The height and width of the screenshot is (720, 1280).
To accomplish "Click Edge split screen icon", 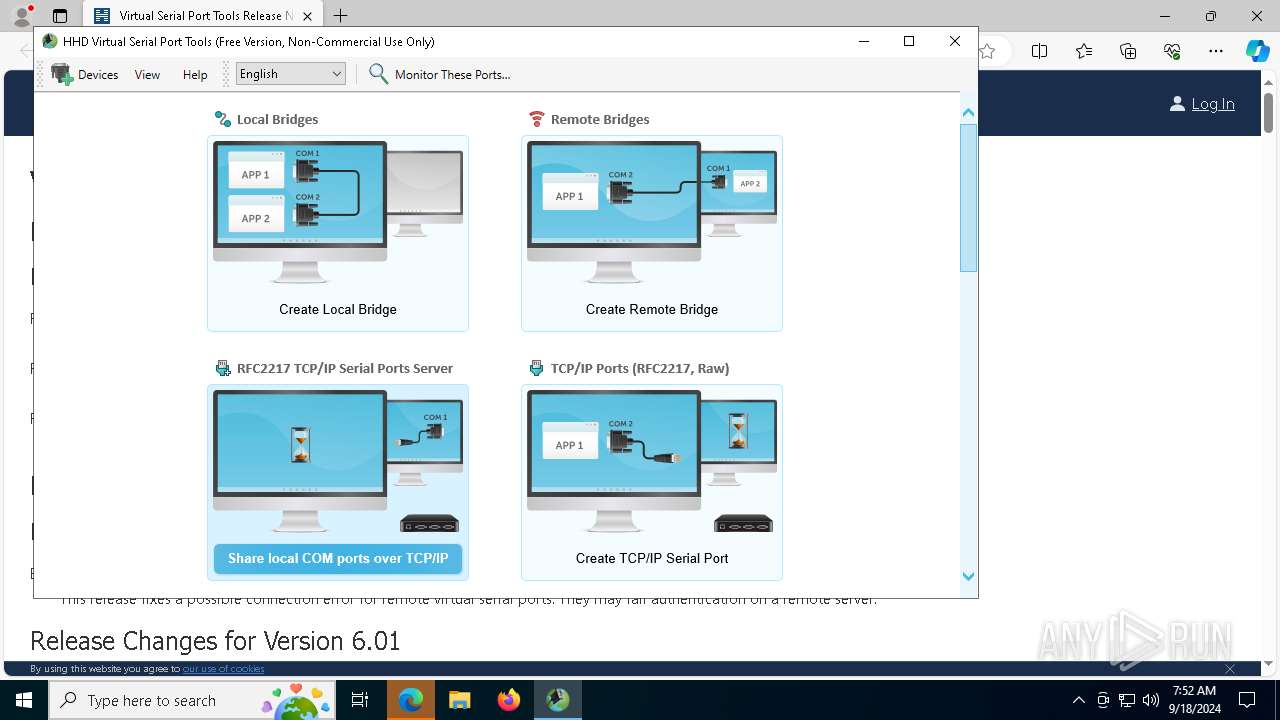I will tap(1039, 51).
